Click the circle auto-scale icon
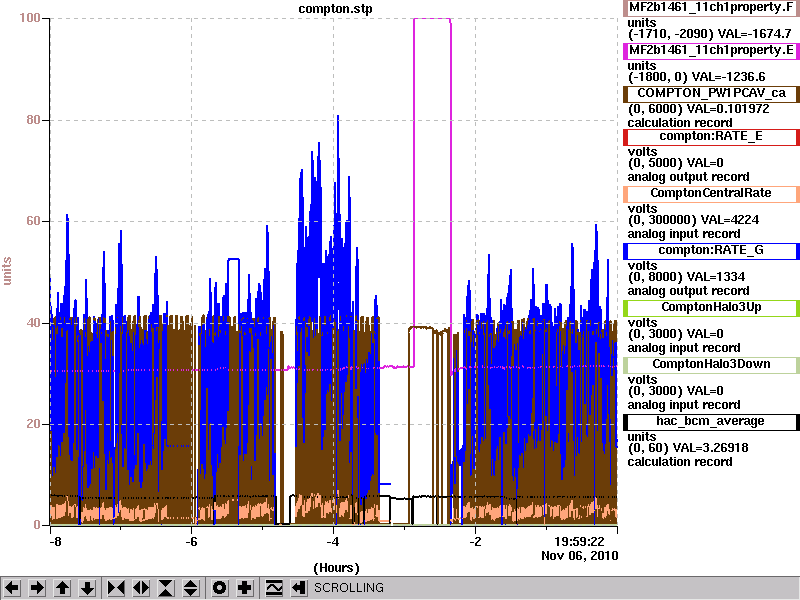800x600 pixels. tap(219, 588)
